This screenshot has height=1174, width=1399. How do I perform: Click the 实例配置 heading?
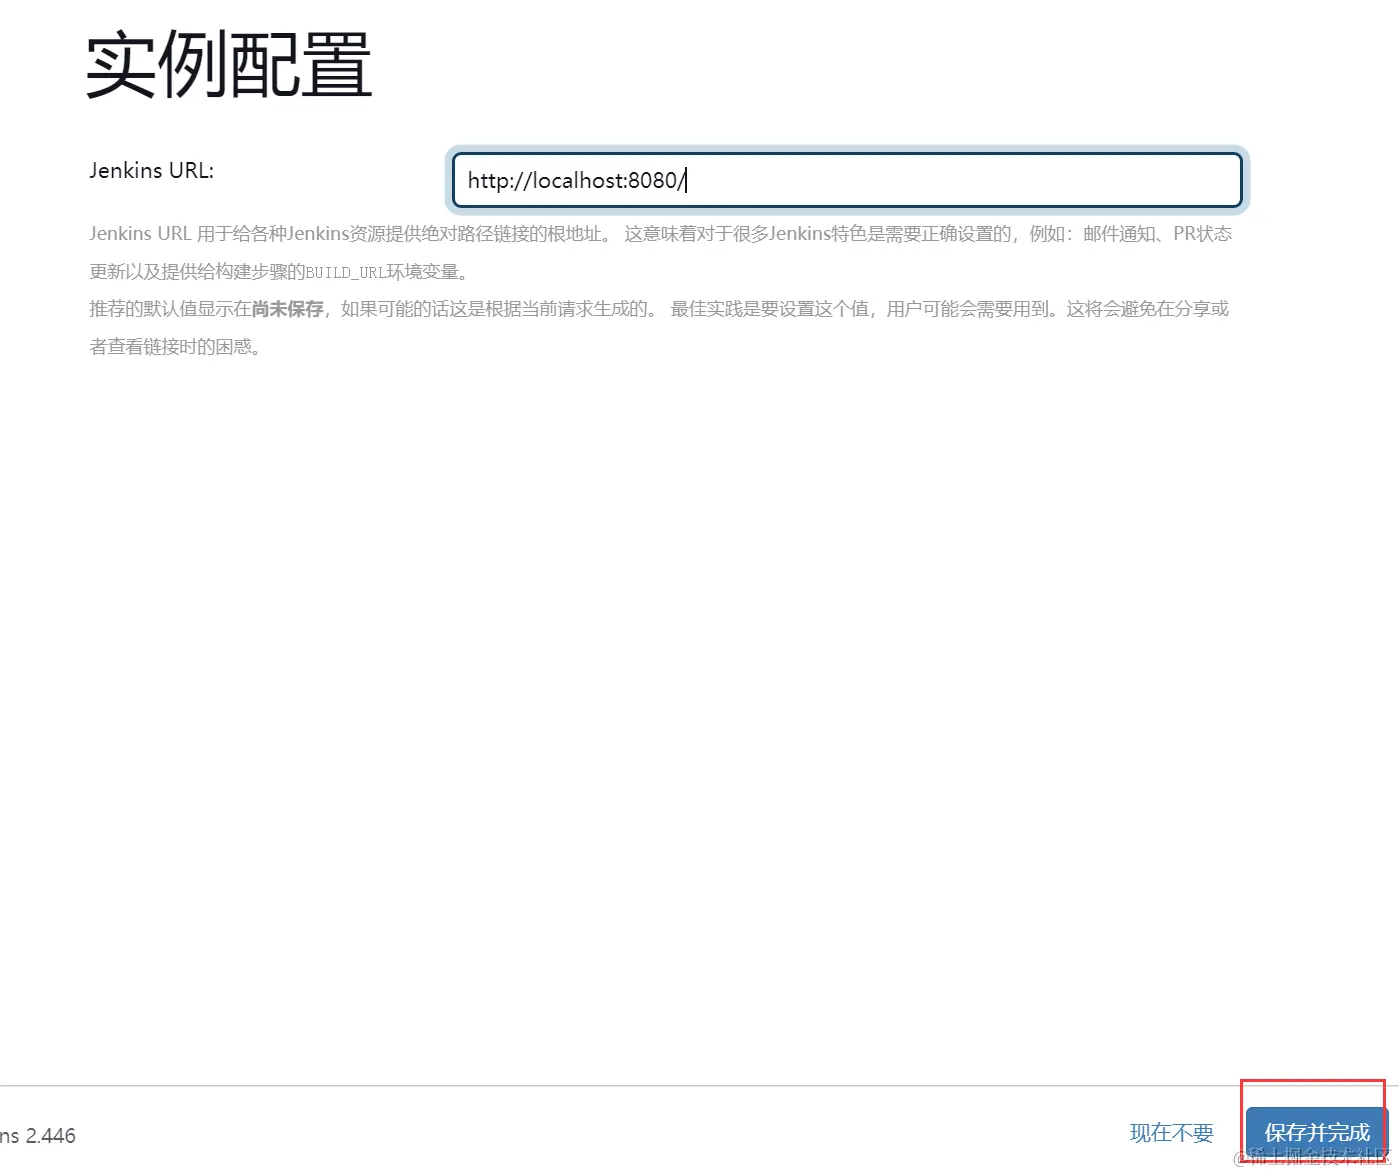[229, 64]
